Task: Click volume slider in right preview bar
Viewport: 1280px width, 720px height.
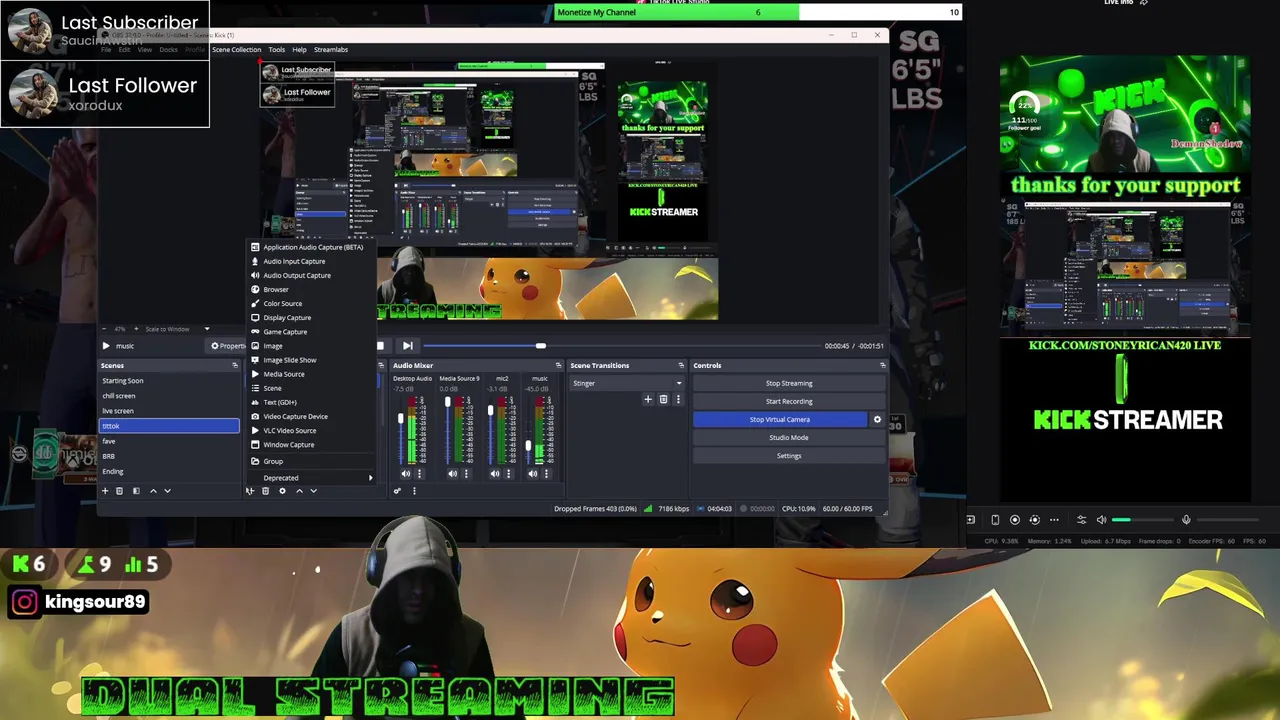Action: coord(1141,520)
